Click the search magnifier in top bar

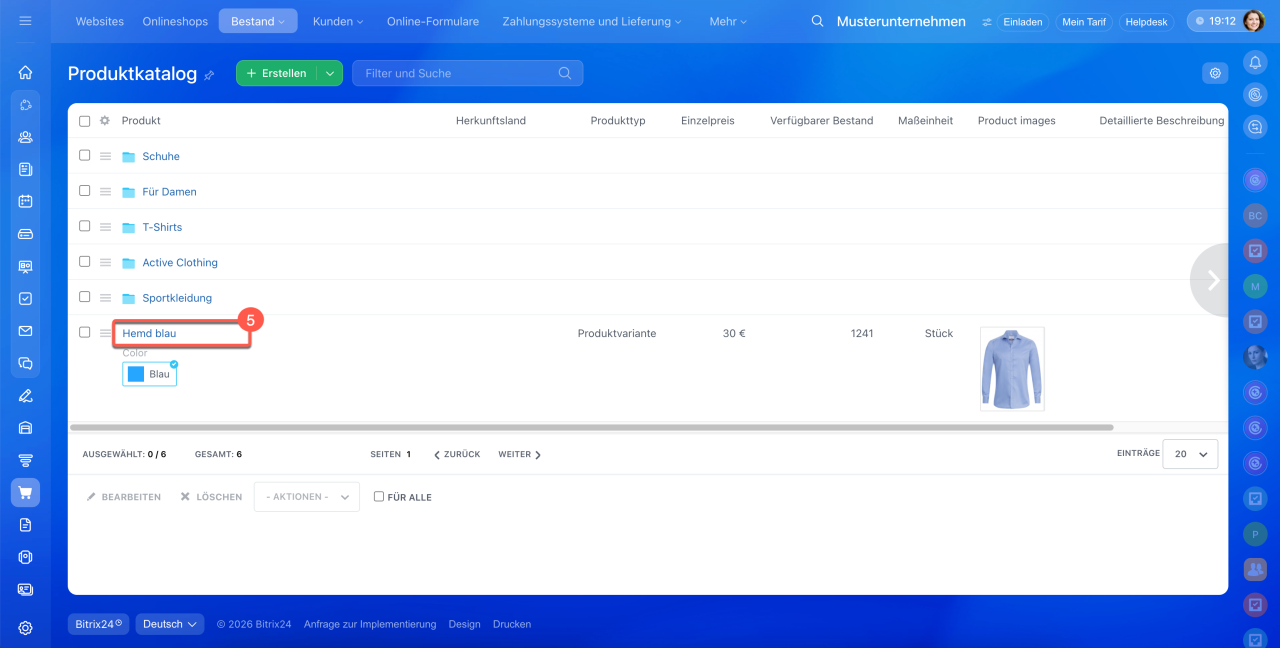818,21
